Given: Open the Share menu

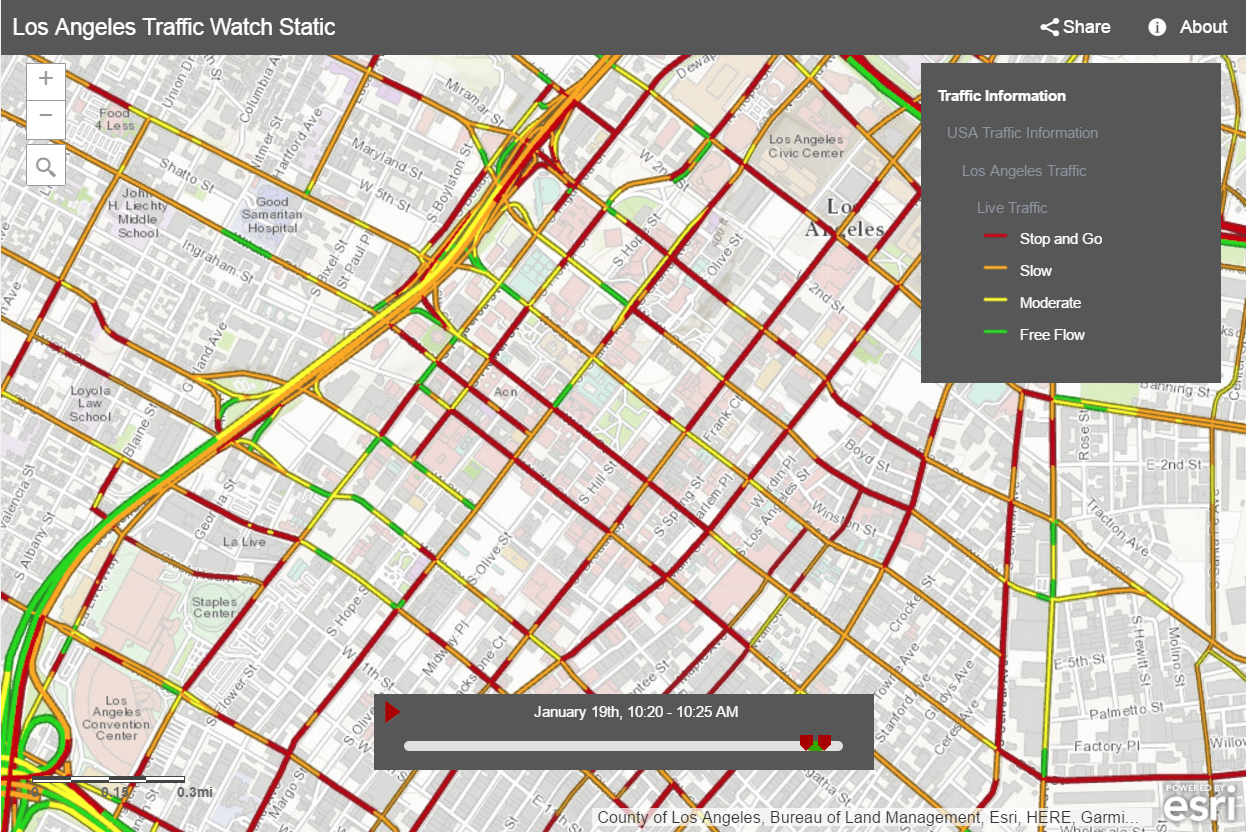Looking at the screenshot, I should click(1075, 27).
